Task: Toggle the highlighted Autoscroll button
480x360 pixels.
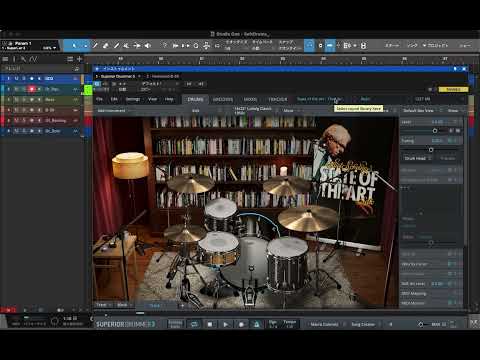Action: pyautogui.click(x=330, y=45)
